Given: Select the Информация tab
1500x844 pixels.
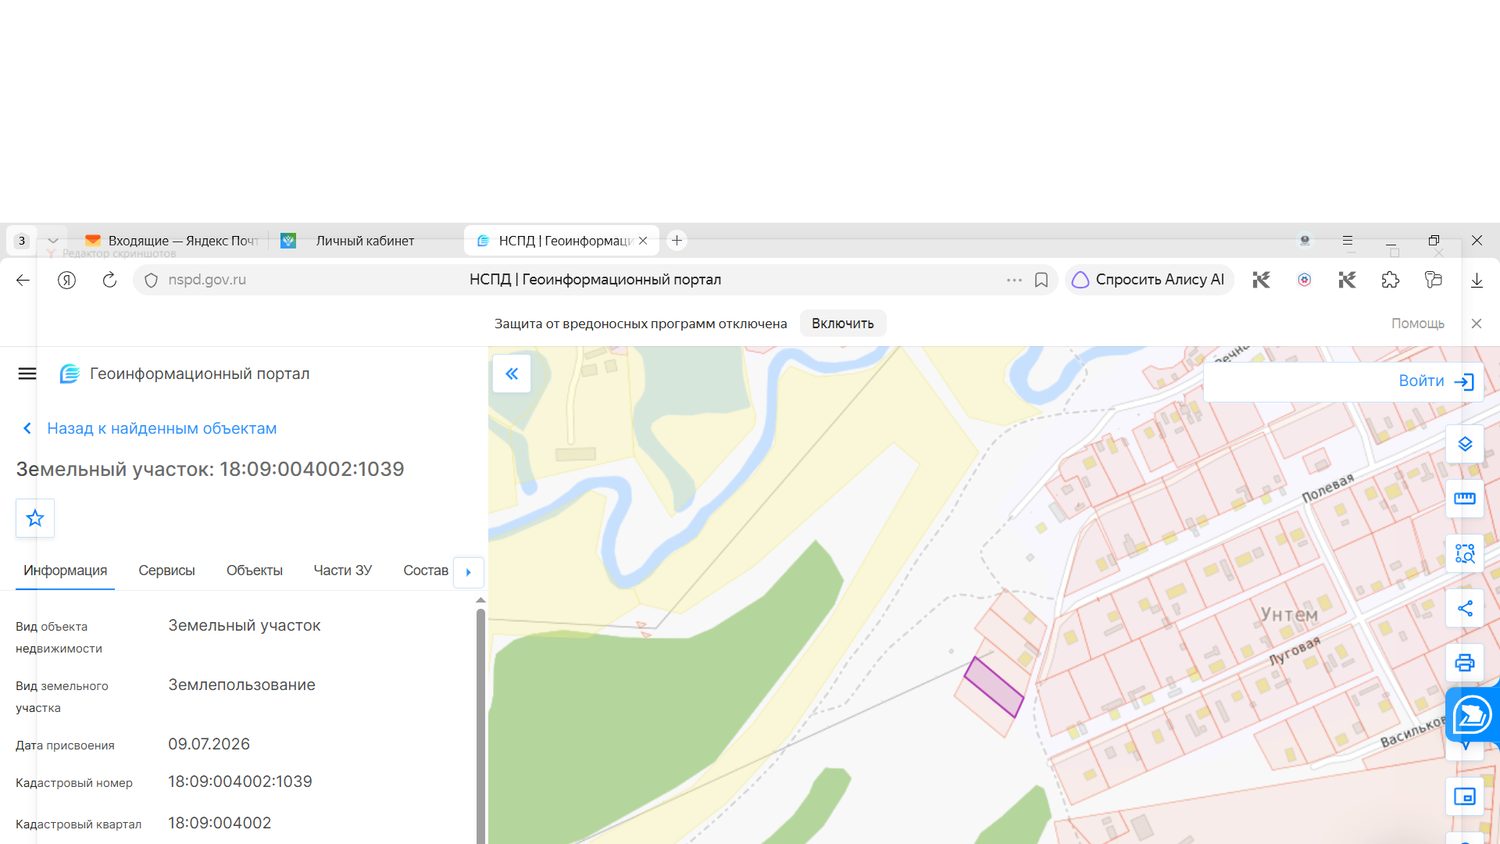Looking at the screenshot, I should click(x=65, y=570).
